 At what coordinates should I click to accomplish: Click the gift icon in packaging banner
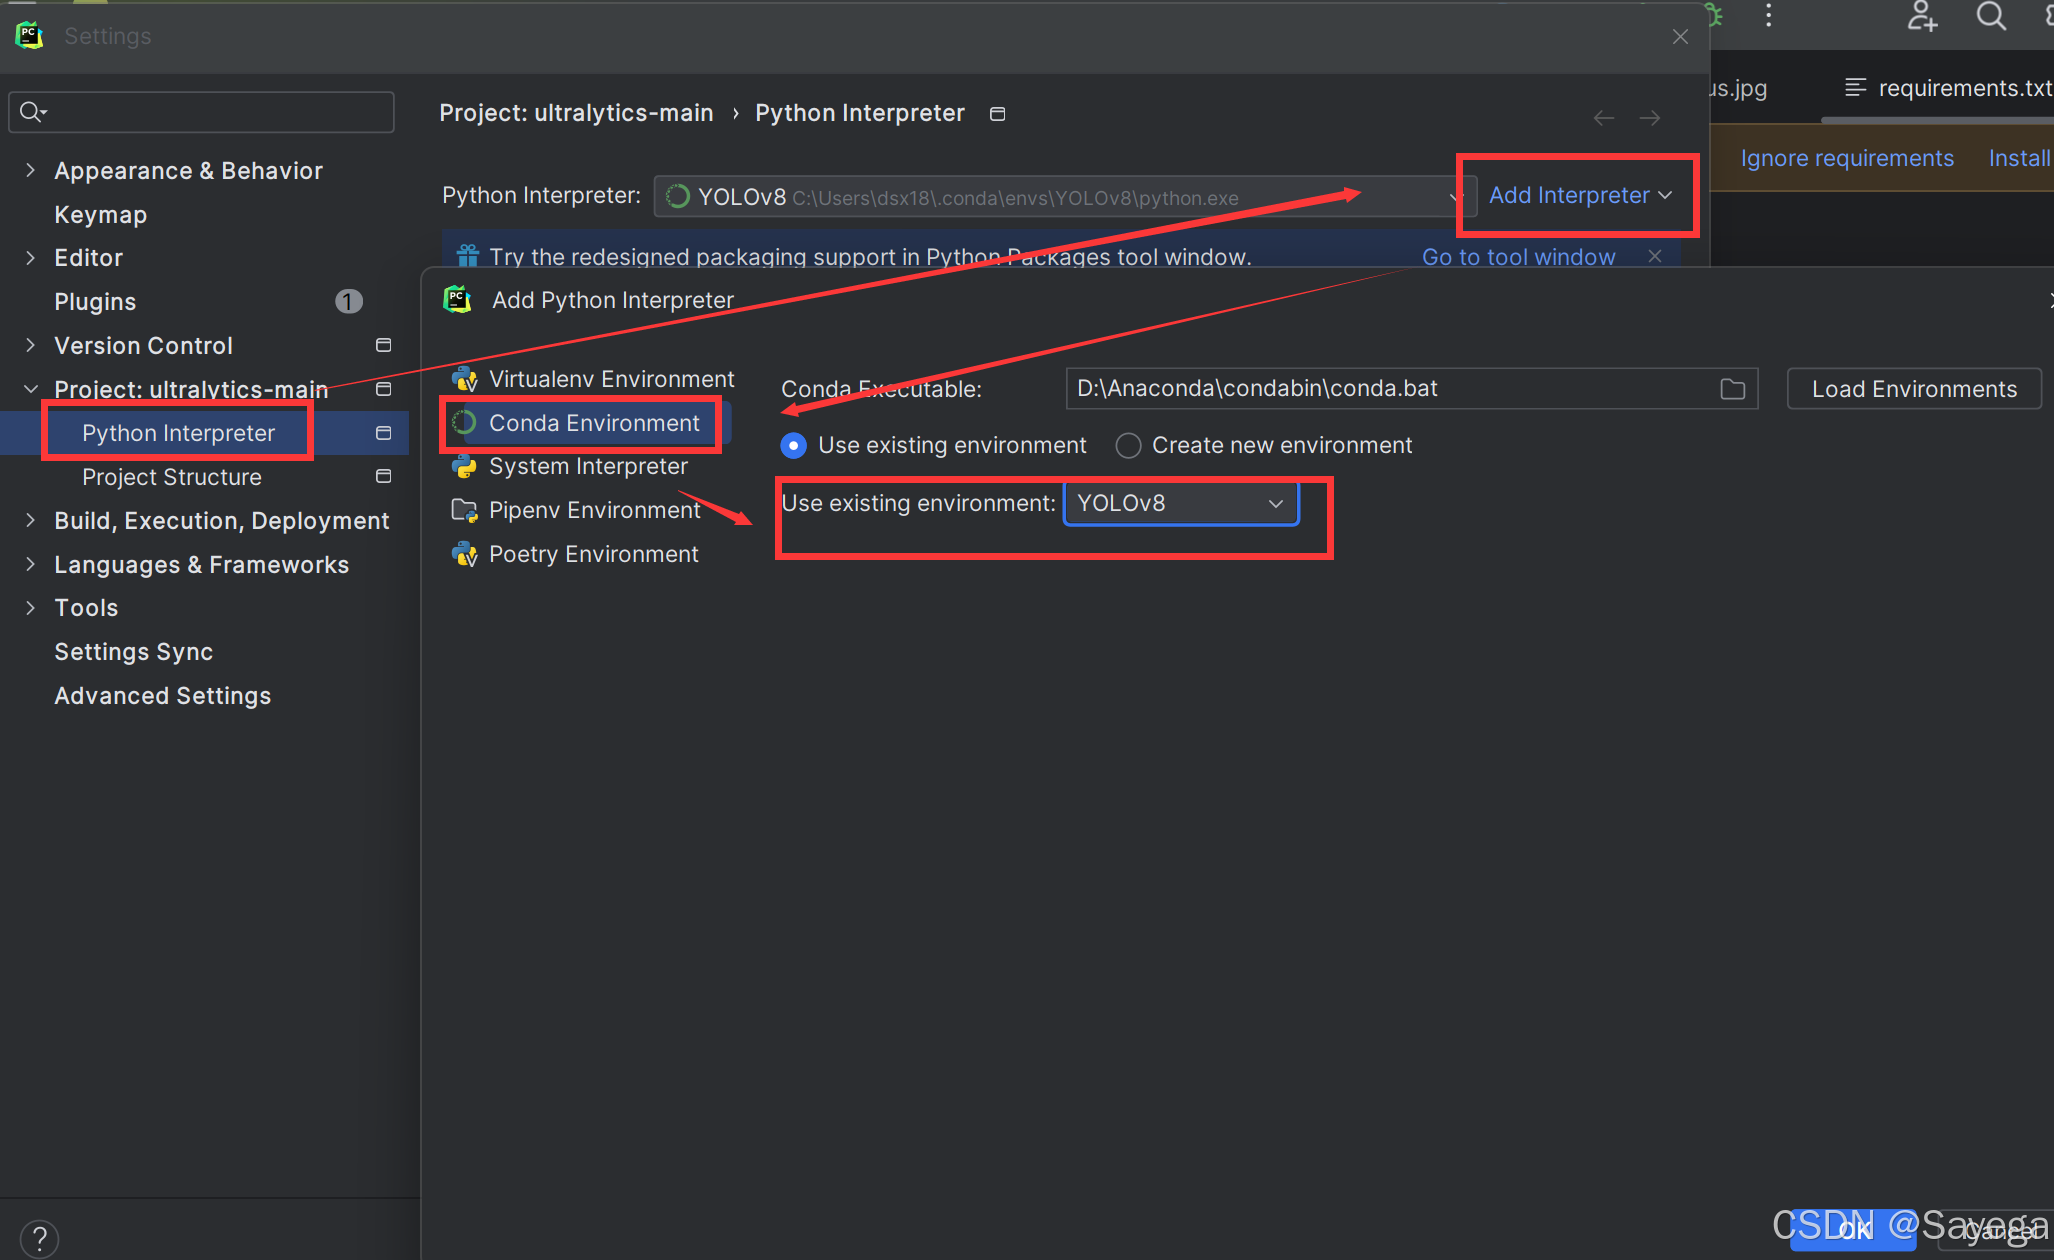point(467,256)
